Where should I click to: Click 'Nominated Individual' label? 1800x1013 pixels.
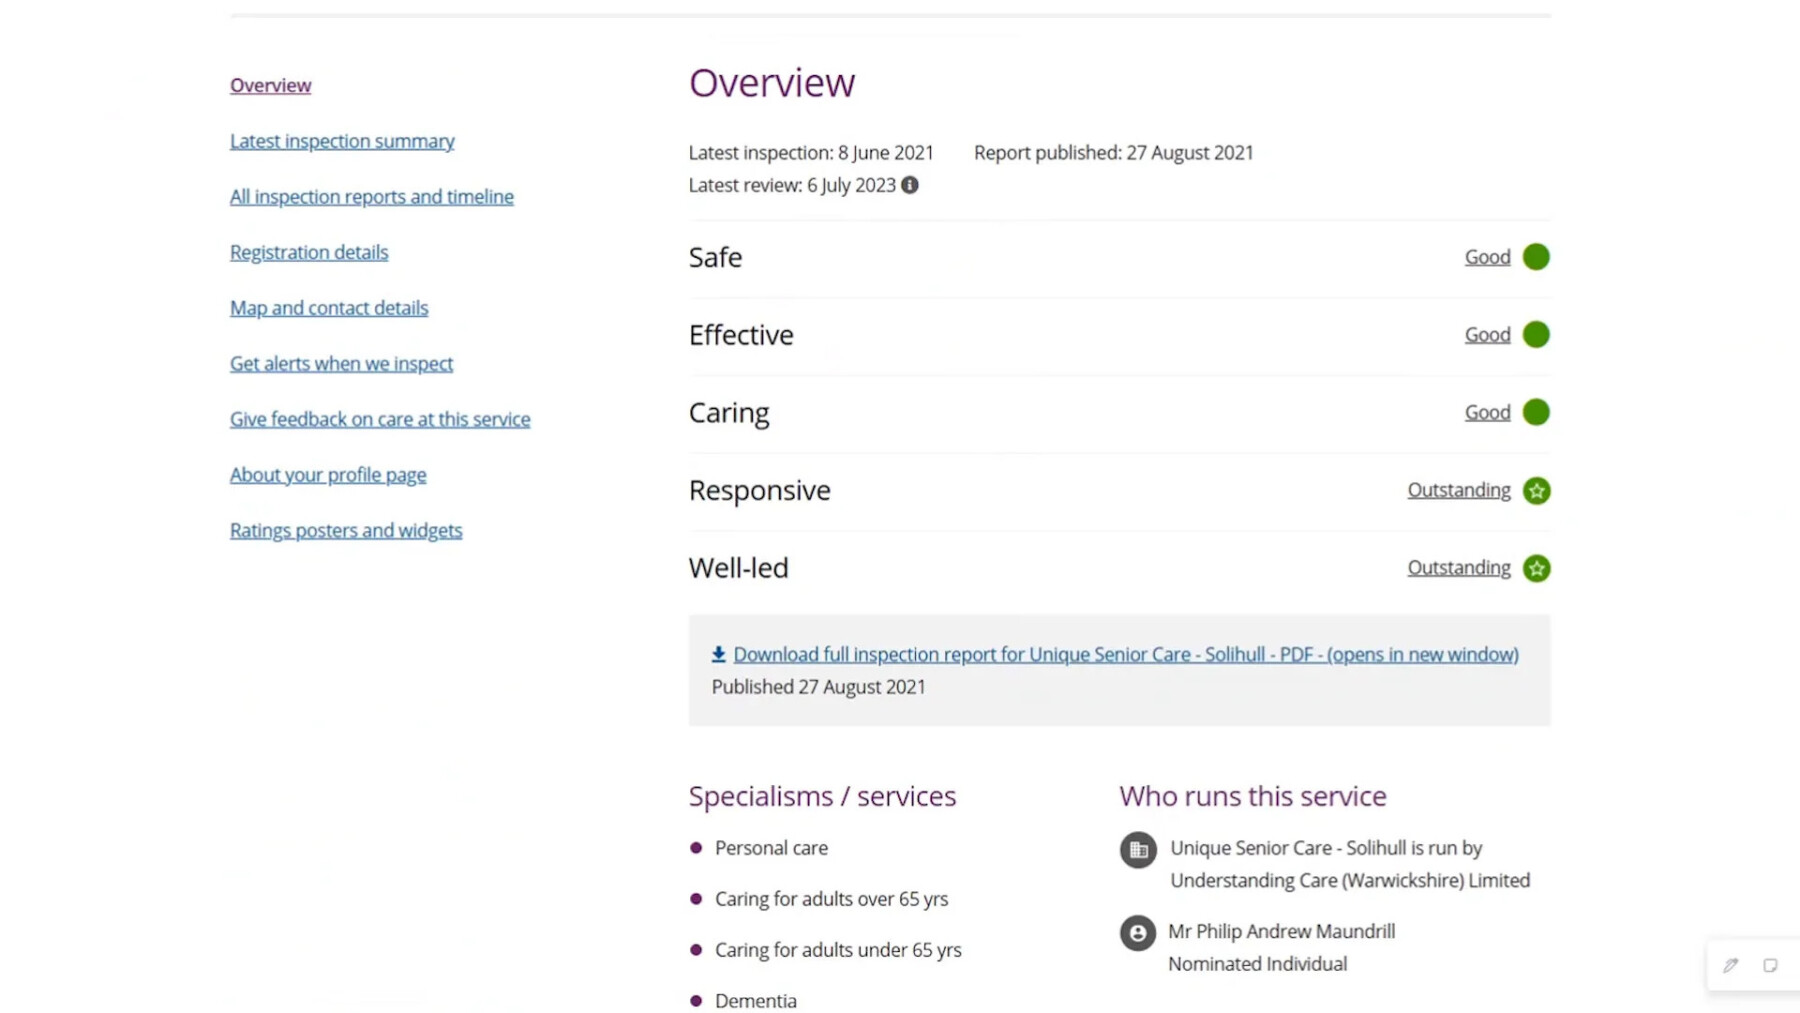[1258, 964]
